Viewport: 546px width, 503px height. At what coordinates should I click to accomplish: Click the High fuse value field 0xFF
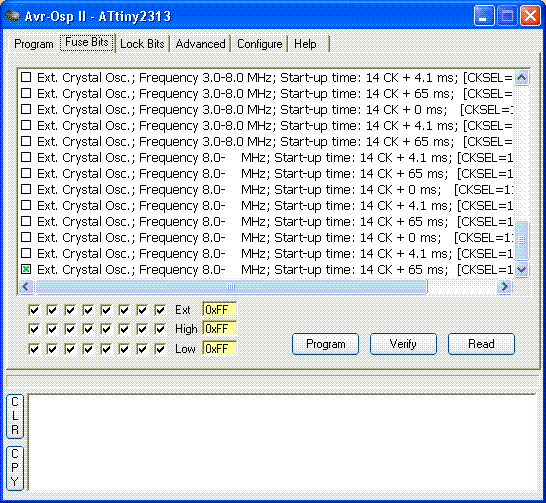click(220, 329)
